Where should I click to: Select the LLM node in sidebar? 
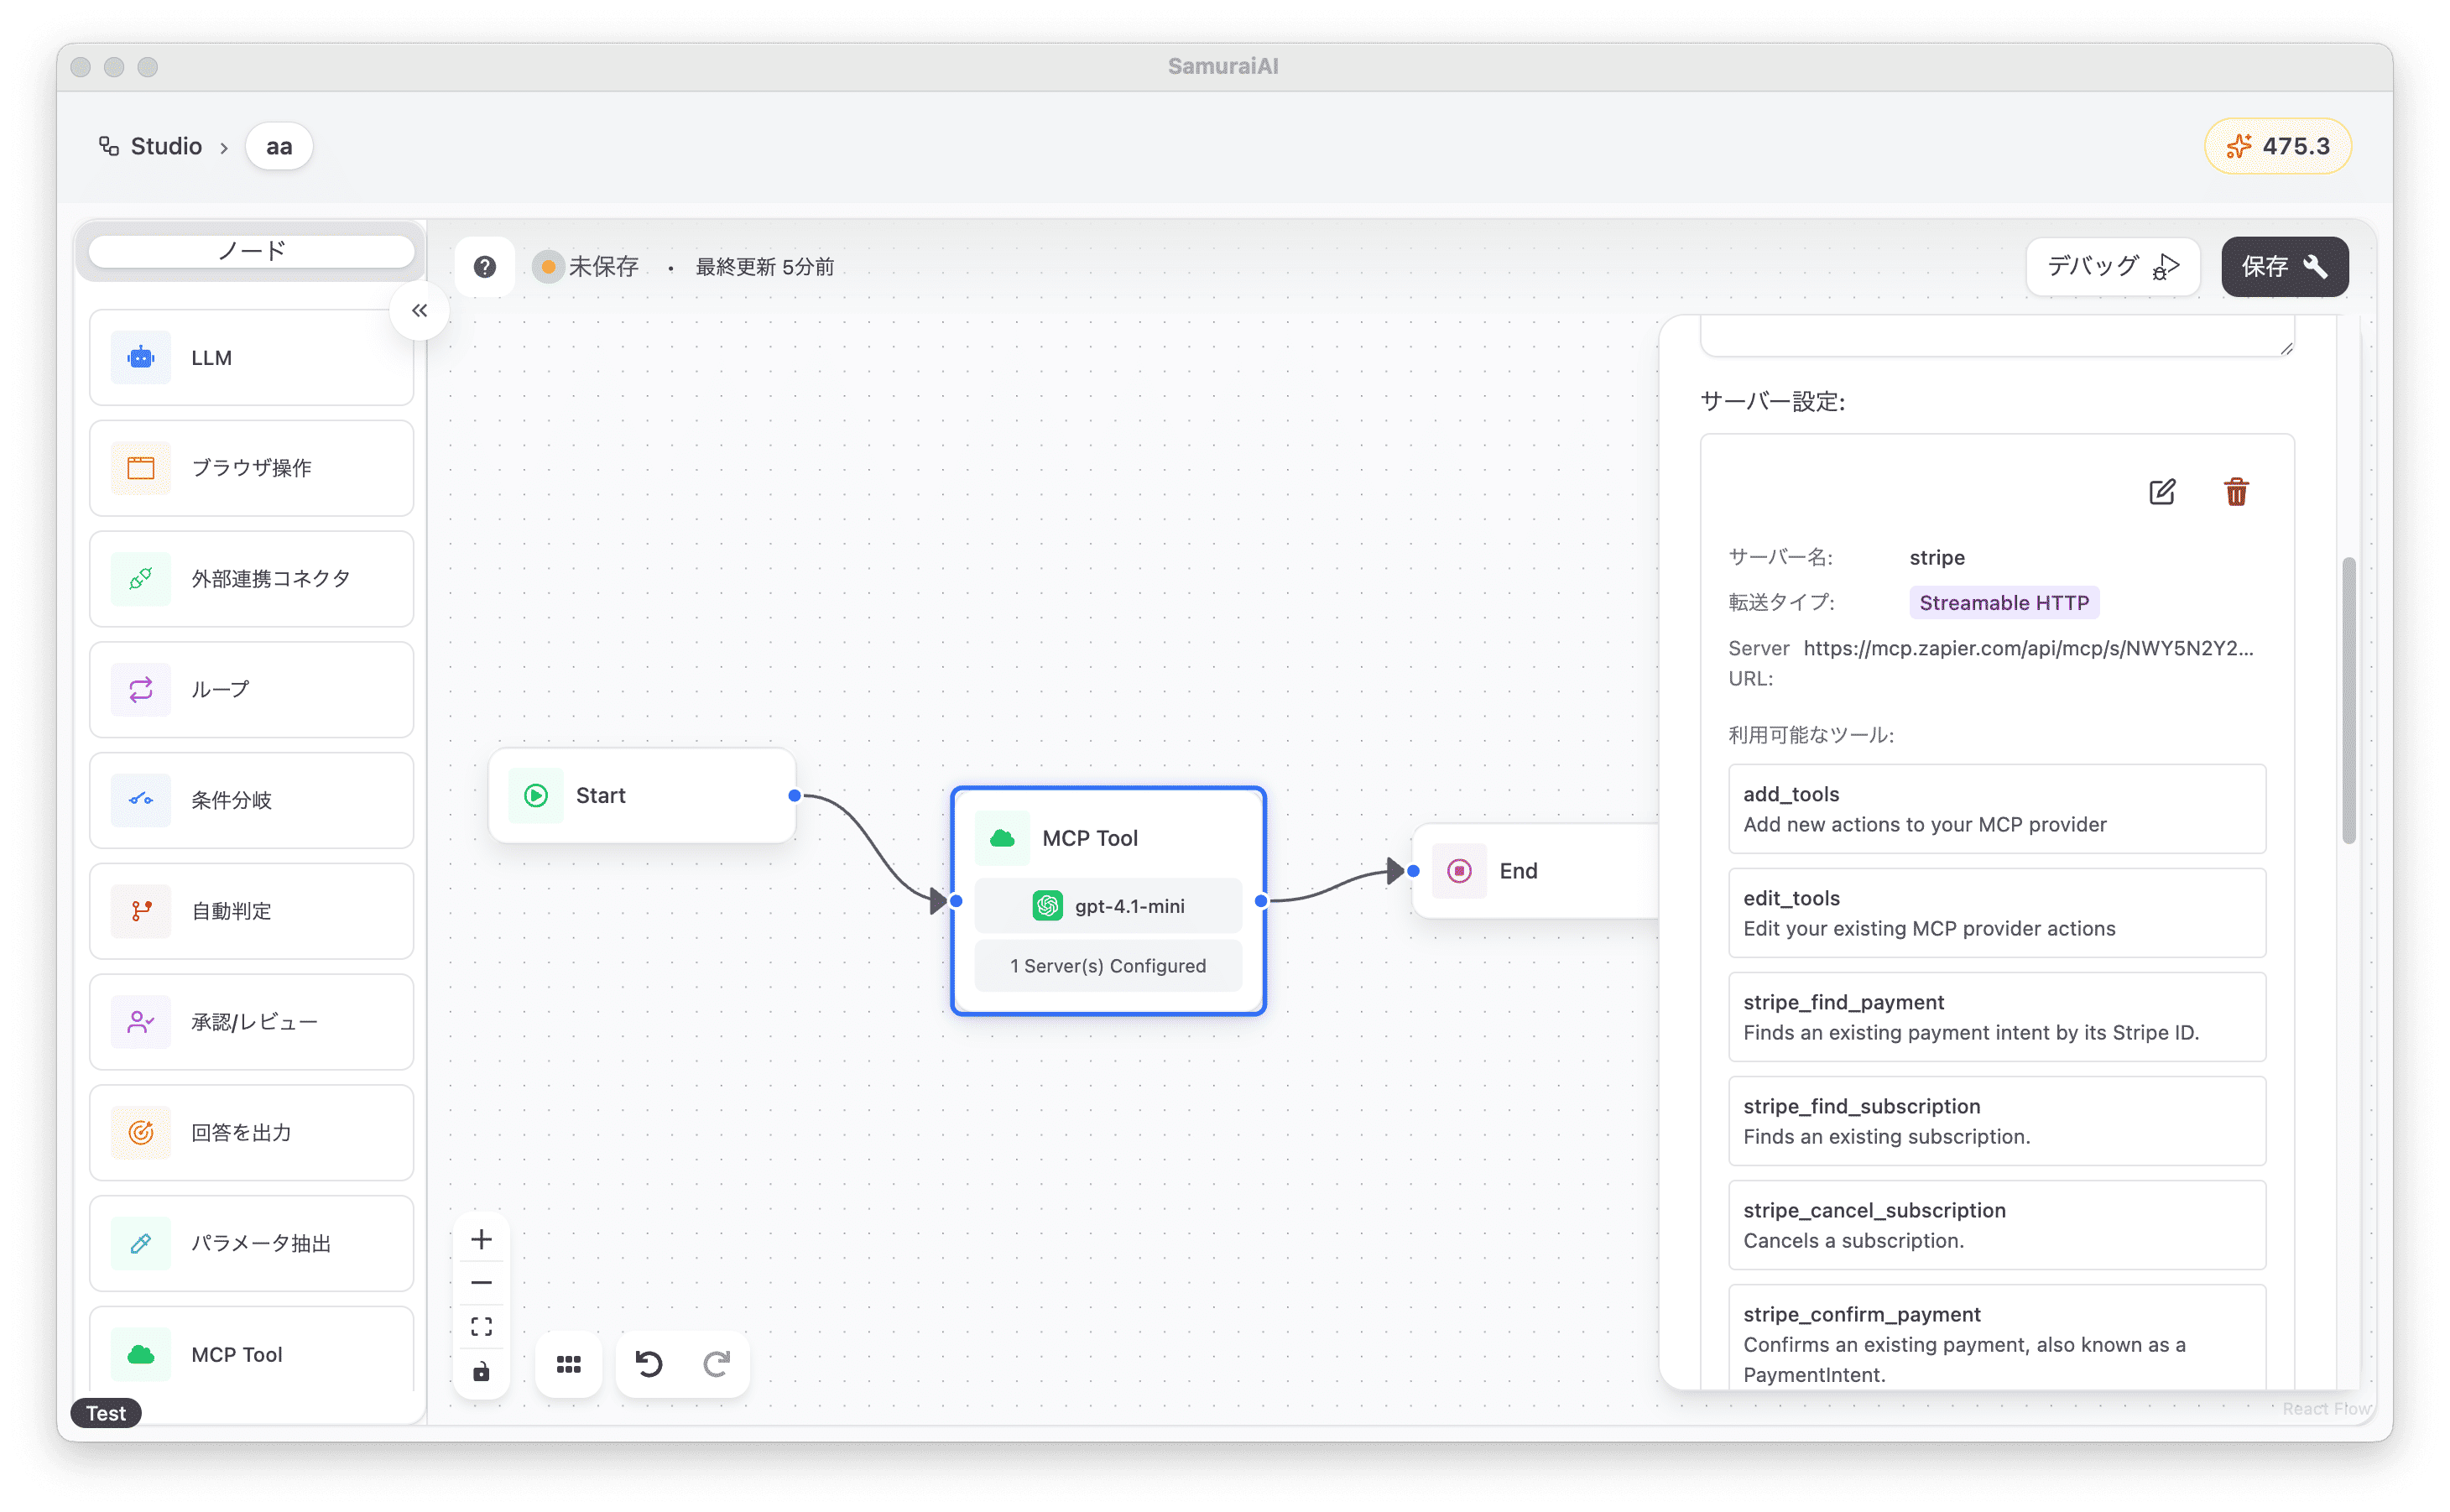tap(252, 358)
